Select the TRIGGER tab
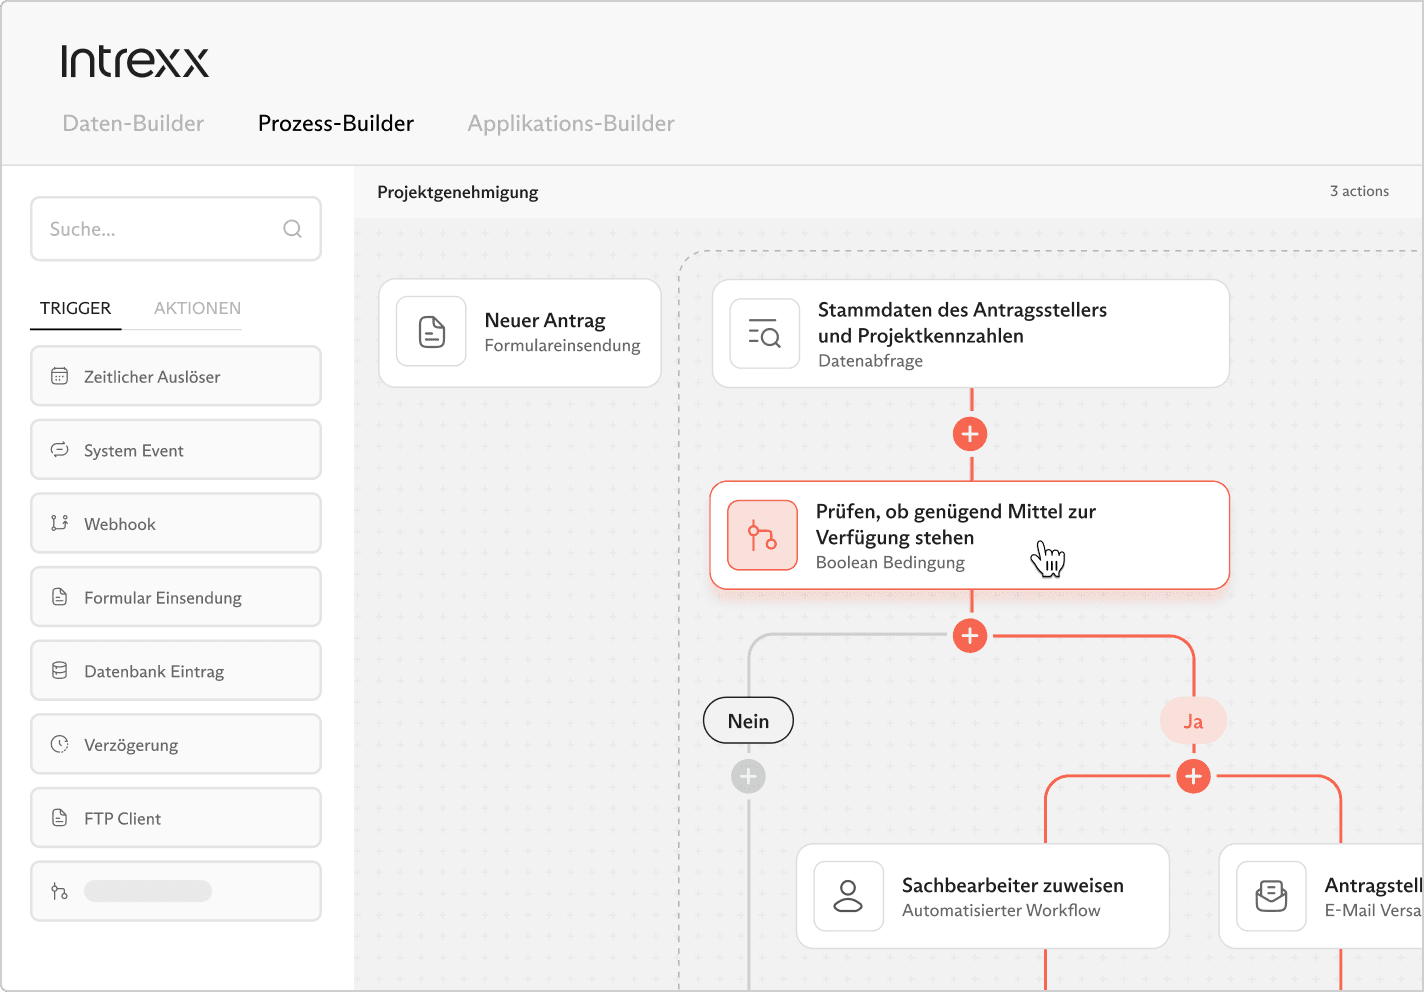The height and width of the screenshot is (992, 1424). tap(76, 308)
